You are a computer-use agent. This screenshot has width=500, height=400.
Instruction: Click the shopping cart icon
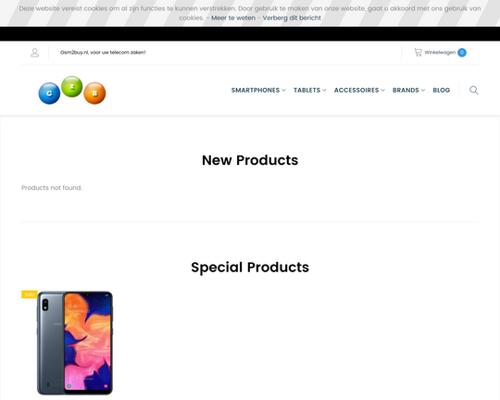click(418, 52)
